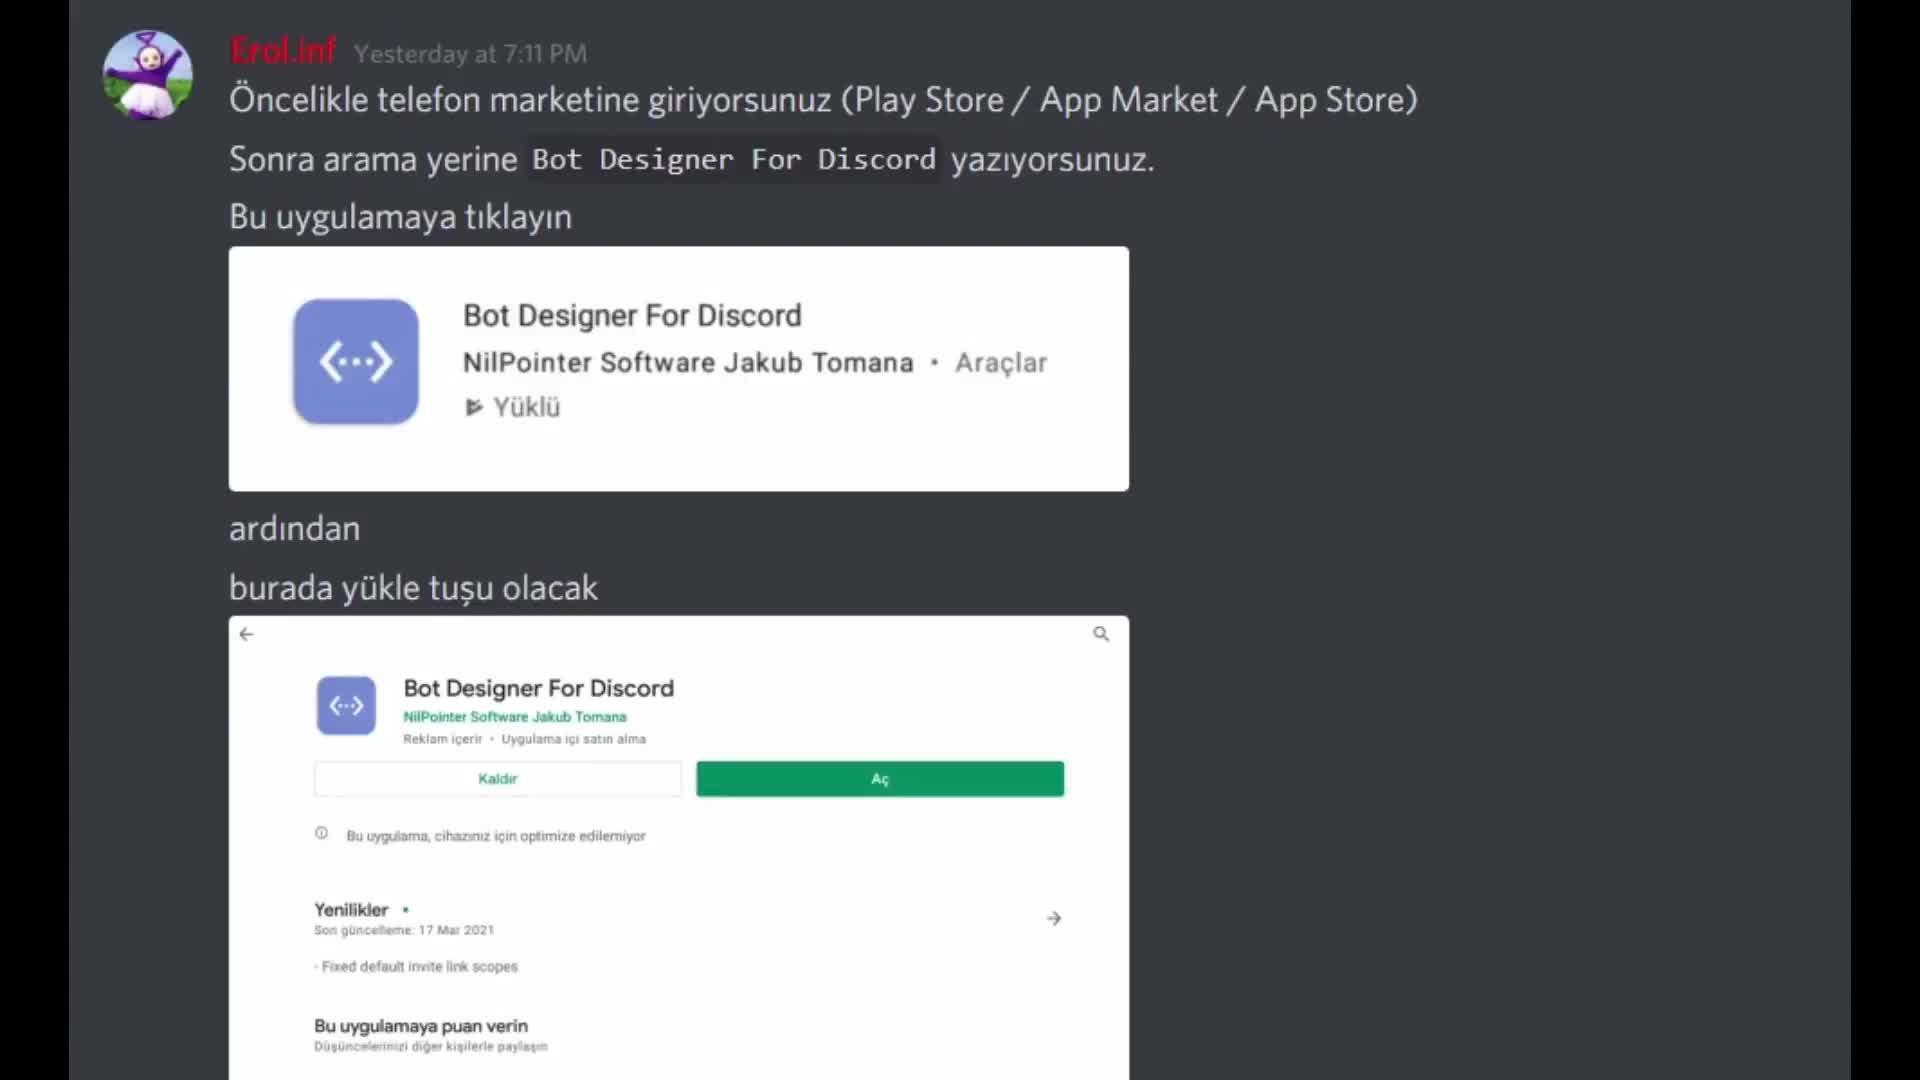Click the green Aç open button

[880, 779]
